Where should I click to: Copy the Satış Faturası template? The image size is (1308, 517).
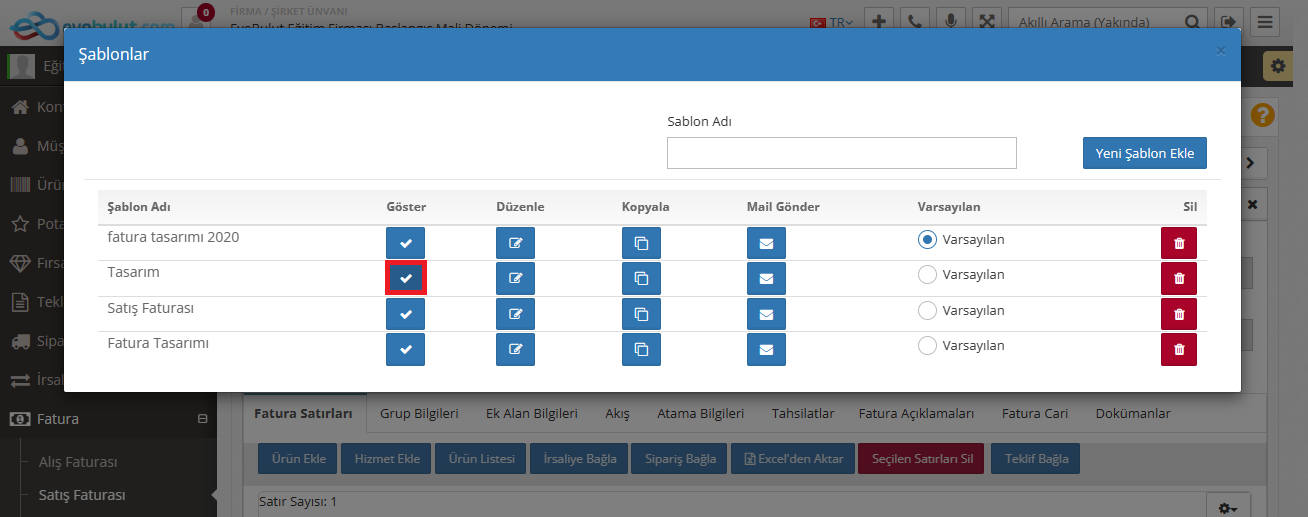coord(641,314)
